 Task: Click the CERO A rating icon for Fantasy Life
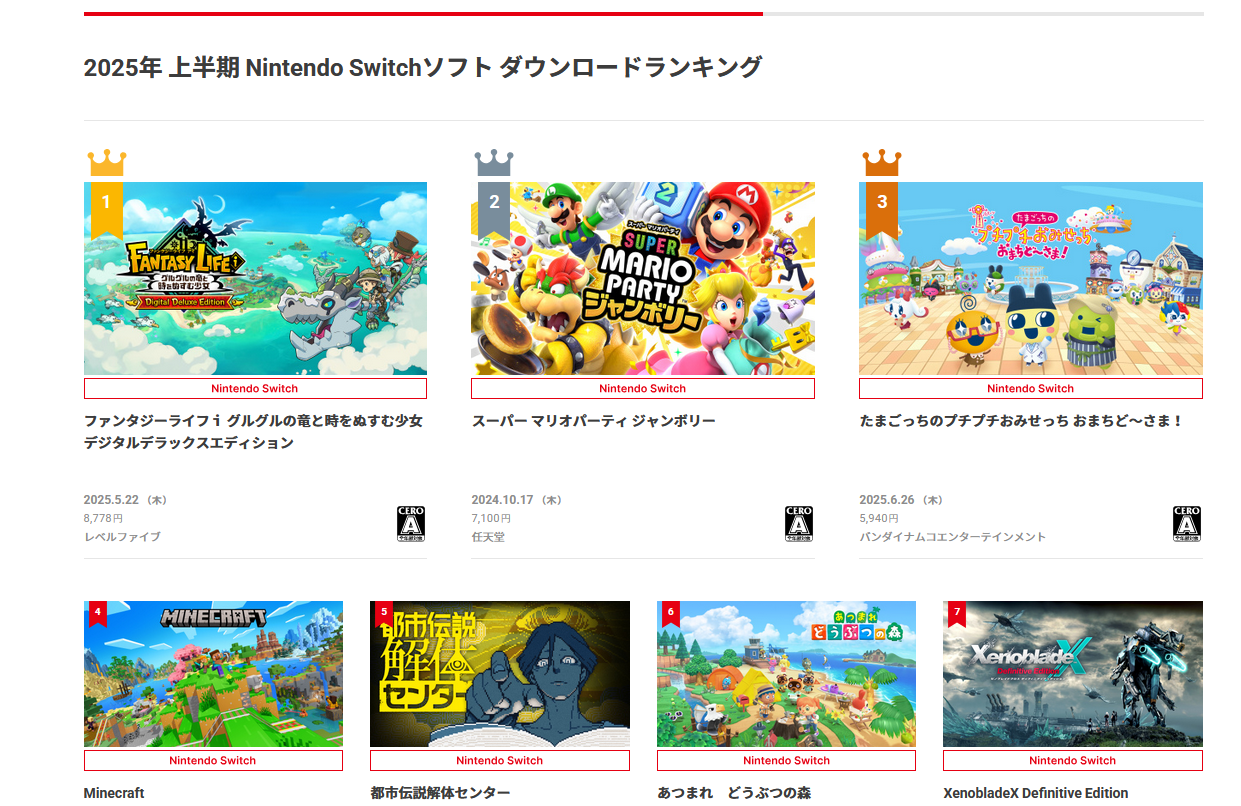(x=411, y=523)
